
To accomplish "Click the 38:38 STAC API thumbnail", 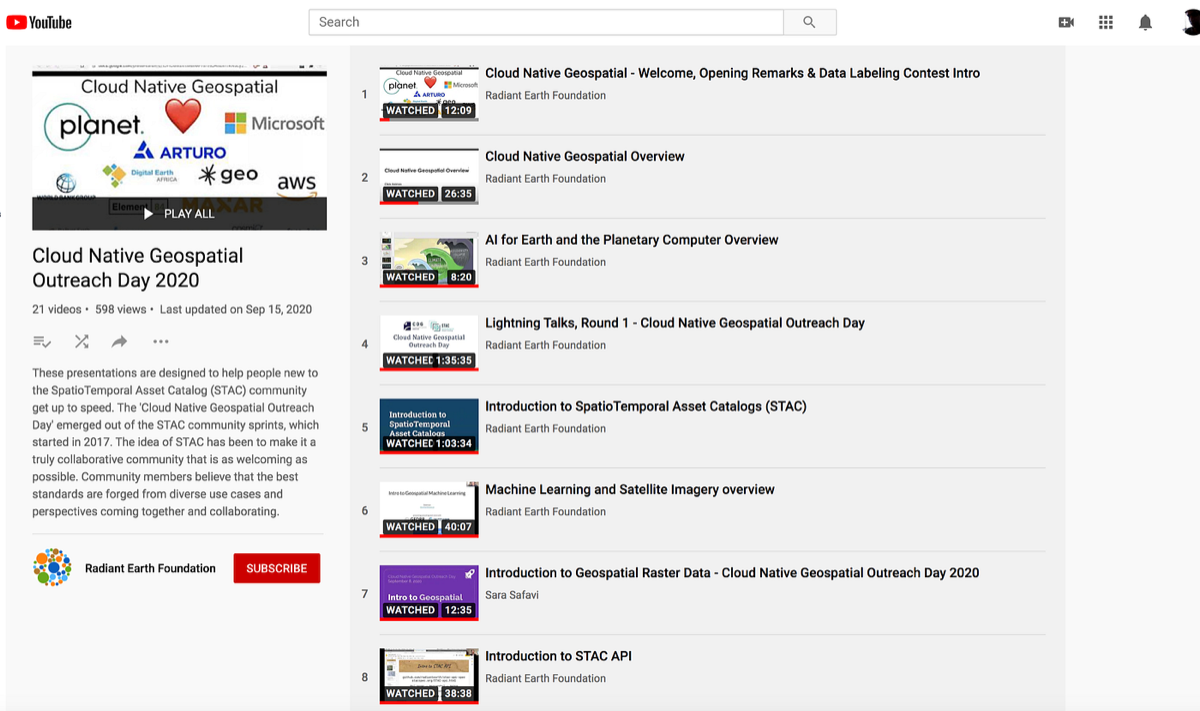I will [429, 677].
